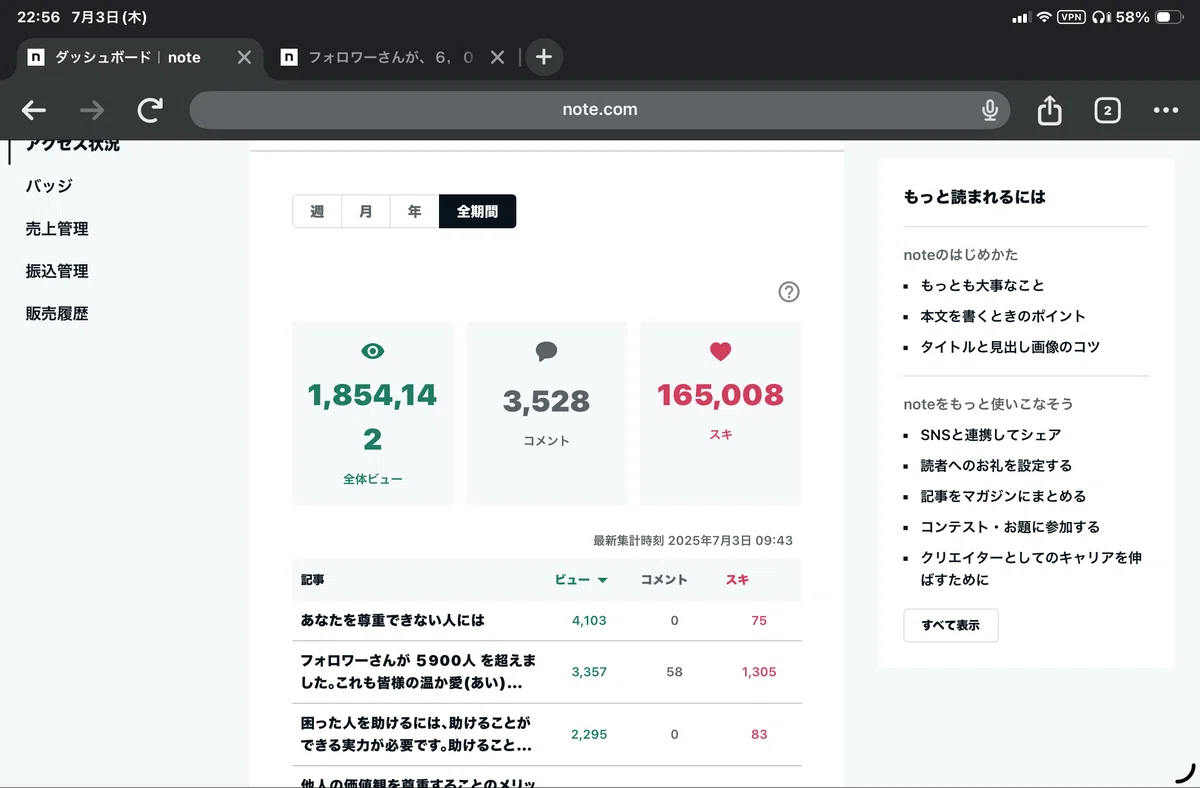Open クリエイターとしてのキャリア link
The height and width of the screenshot is (788, 1200).
click(x=1031, y=568)
